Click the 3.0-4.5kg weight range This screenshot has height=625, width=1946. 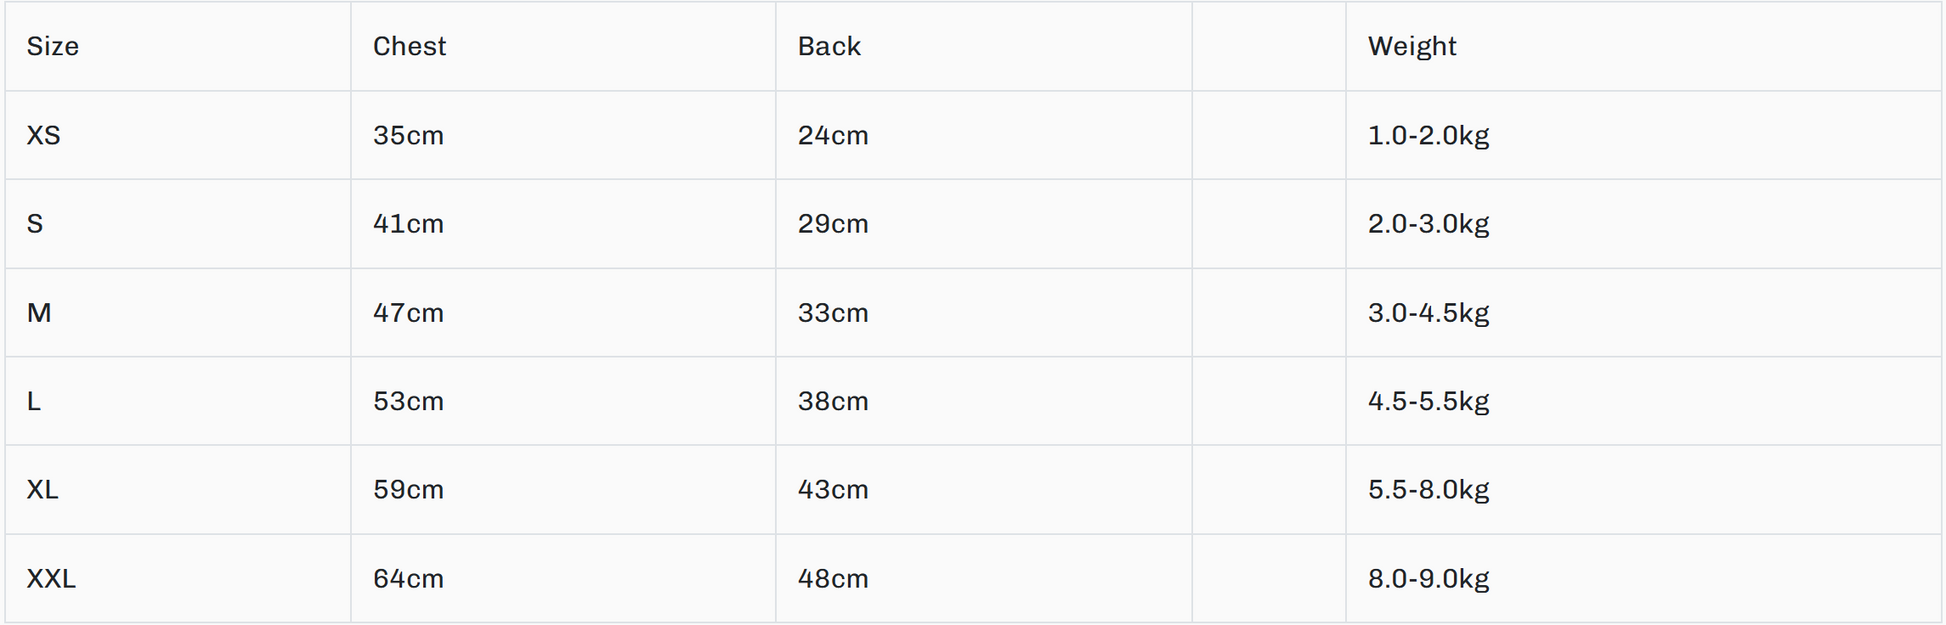click(x=1428, y=313)
